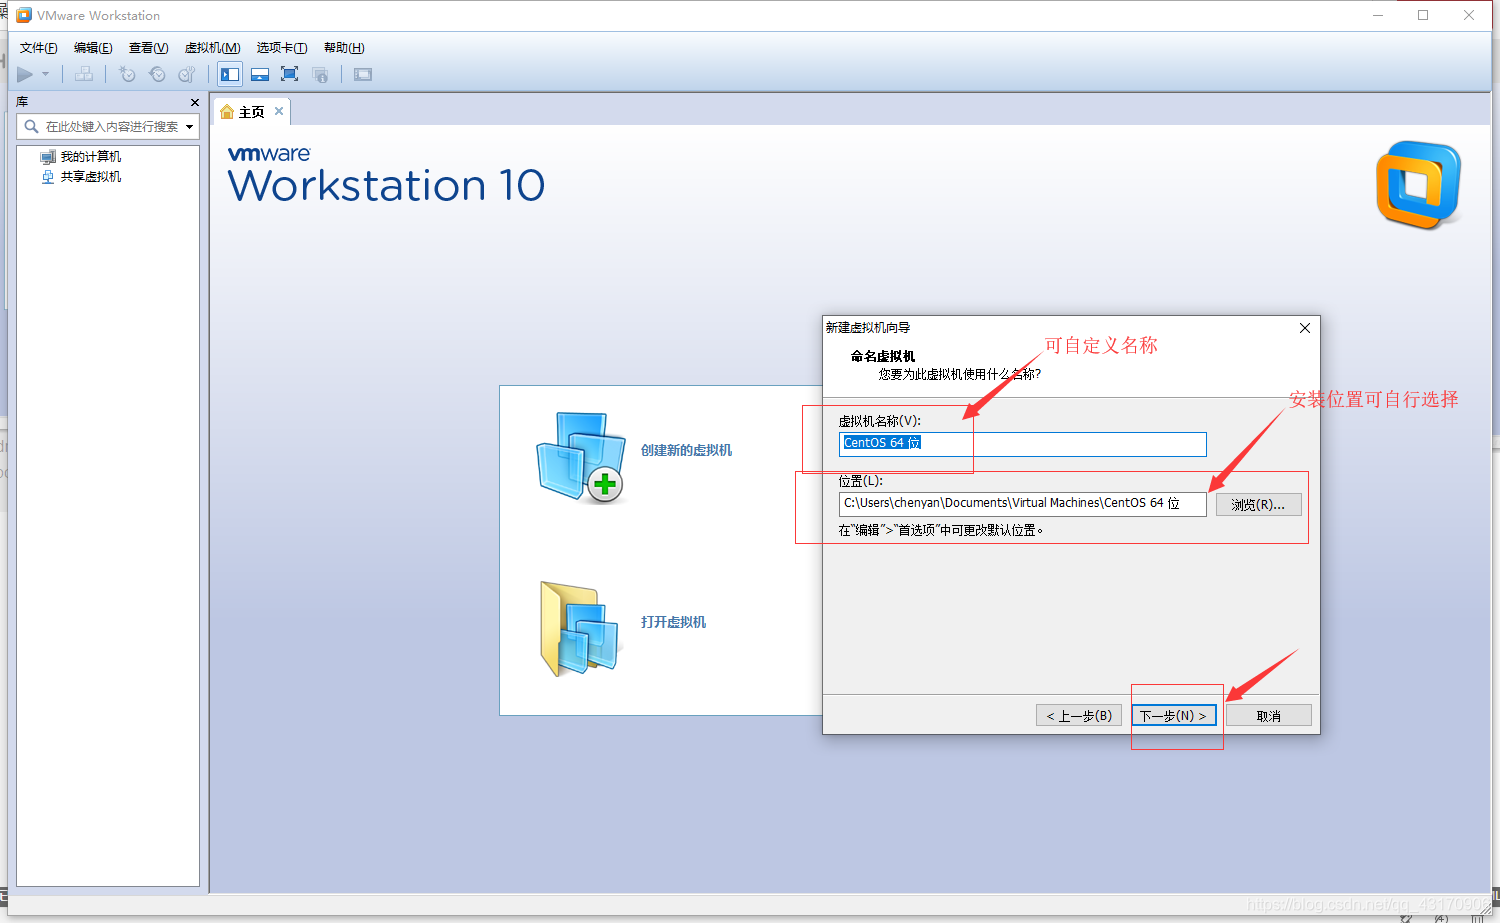The width and height of the screenshot is (1500, 923).
Task: Click the send Ctrl+Alt+Del toolbar icon
Action: (x=84, y=74)
